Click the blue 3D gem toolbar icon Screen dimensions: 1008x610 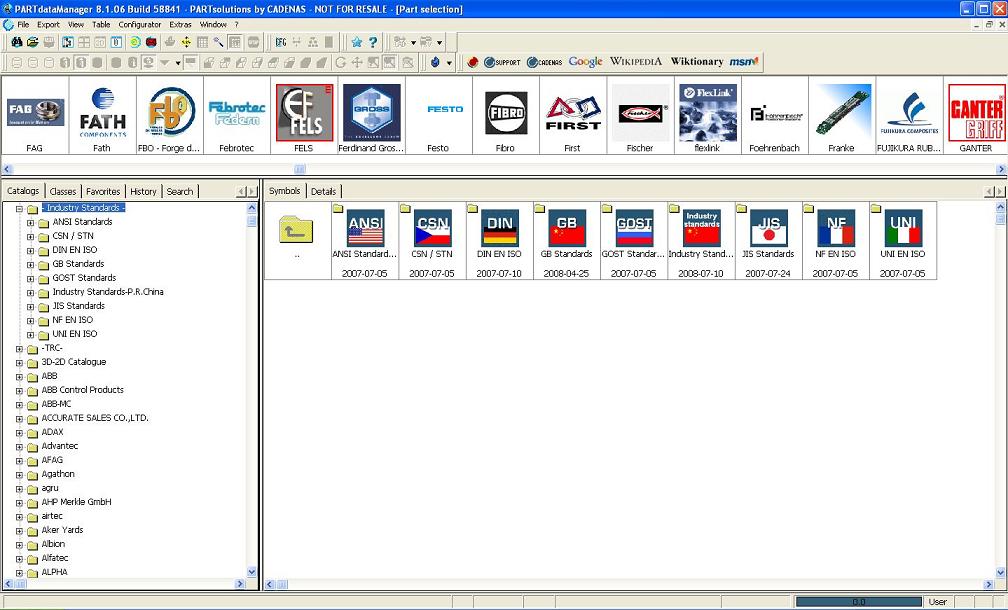(x=435, y=62)
